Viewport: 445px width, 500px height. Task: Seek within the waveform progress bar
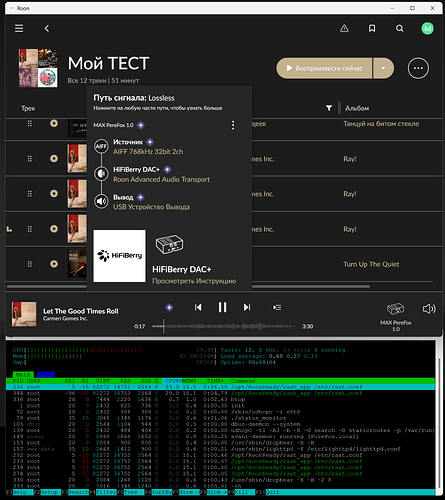[x=223, y=326]
